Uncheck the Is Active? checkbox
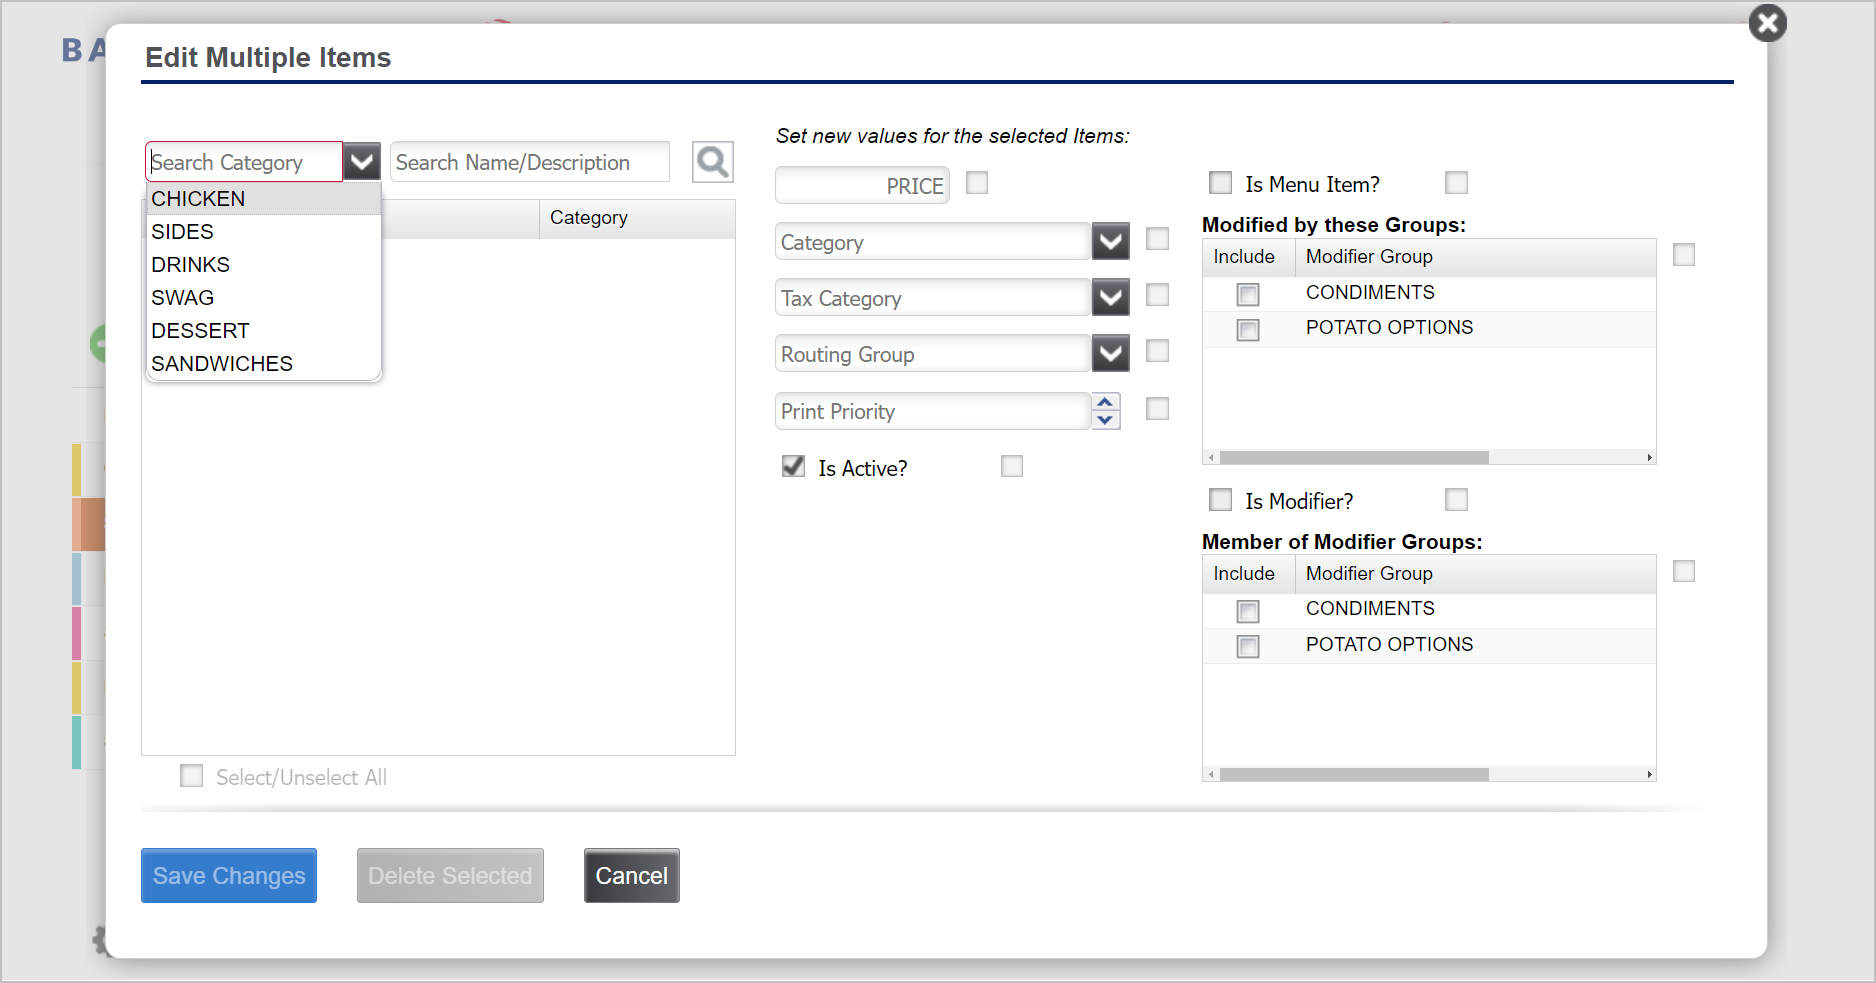Image resolution: width=1876 pixels, height=983 pixels. tap(793, 467)
